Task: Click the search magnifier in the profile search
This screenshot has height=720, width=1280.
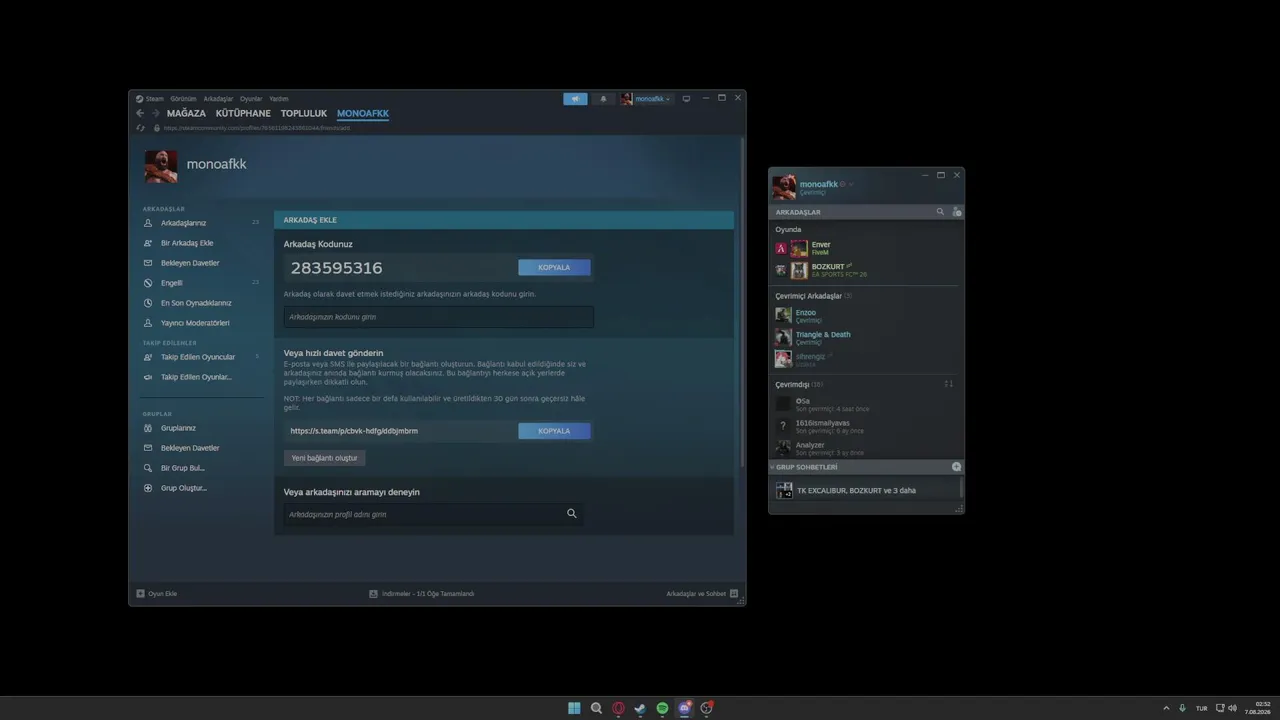Action: click(x=572, y=514)
